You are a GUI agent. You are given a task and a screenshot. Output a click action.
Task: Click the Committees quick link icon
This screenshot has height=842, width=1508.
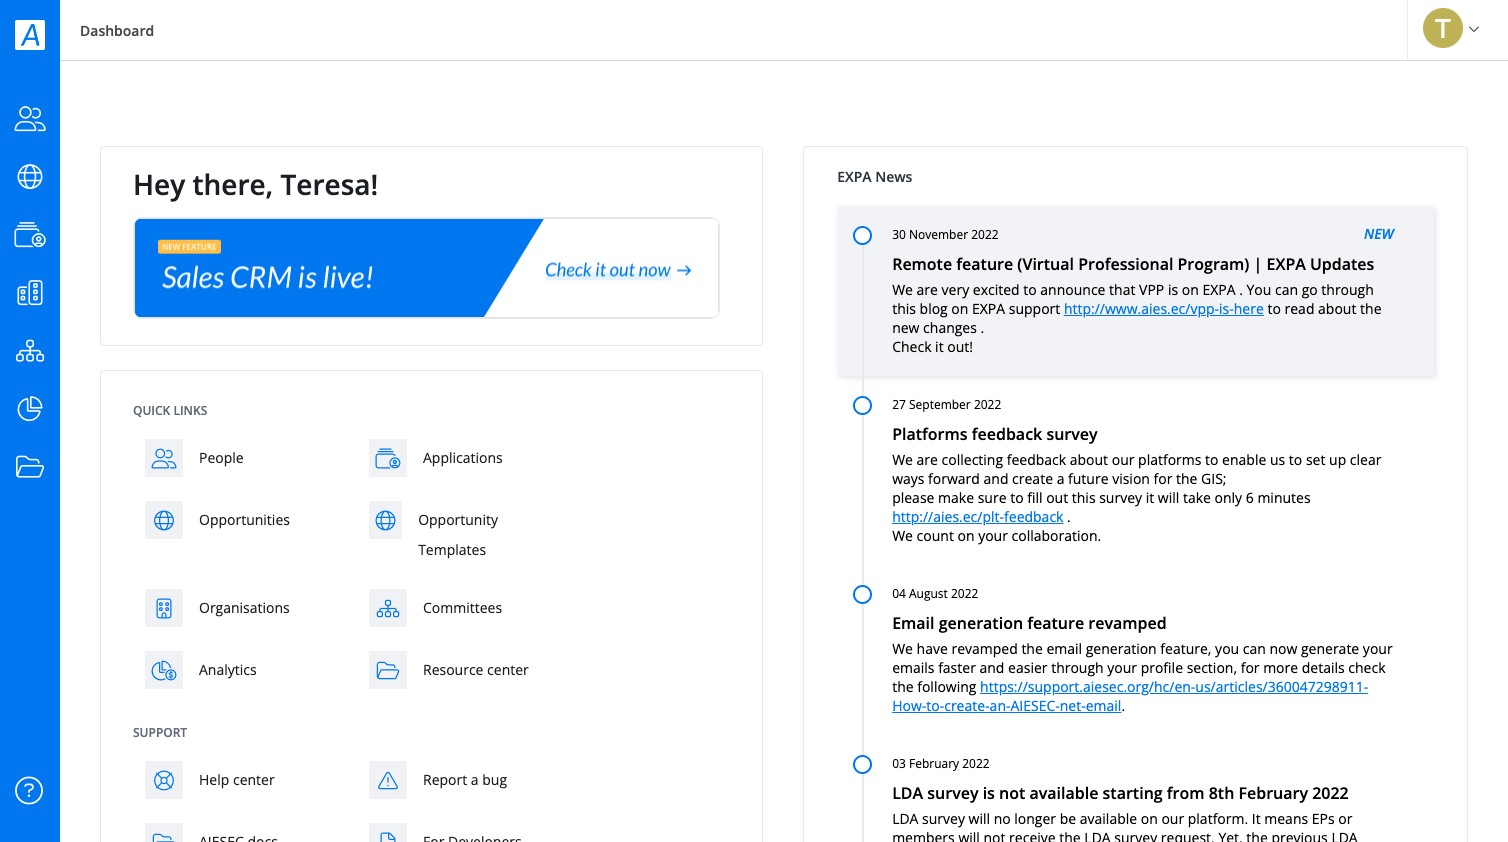click(x=388, y=608)
